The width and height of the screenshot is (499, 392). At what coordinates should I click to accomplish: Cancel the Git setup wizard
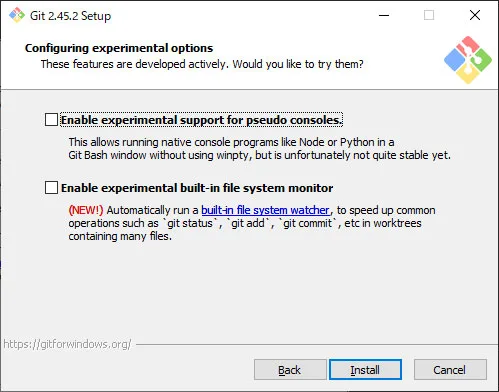coord(450,369)
